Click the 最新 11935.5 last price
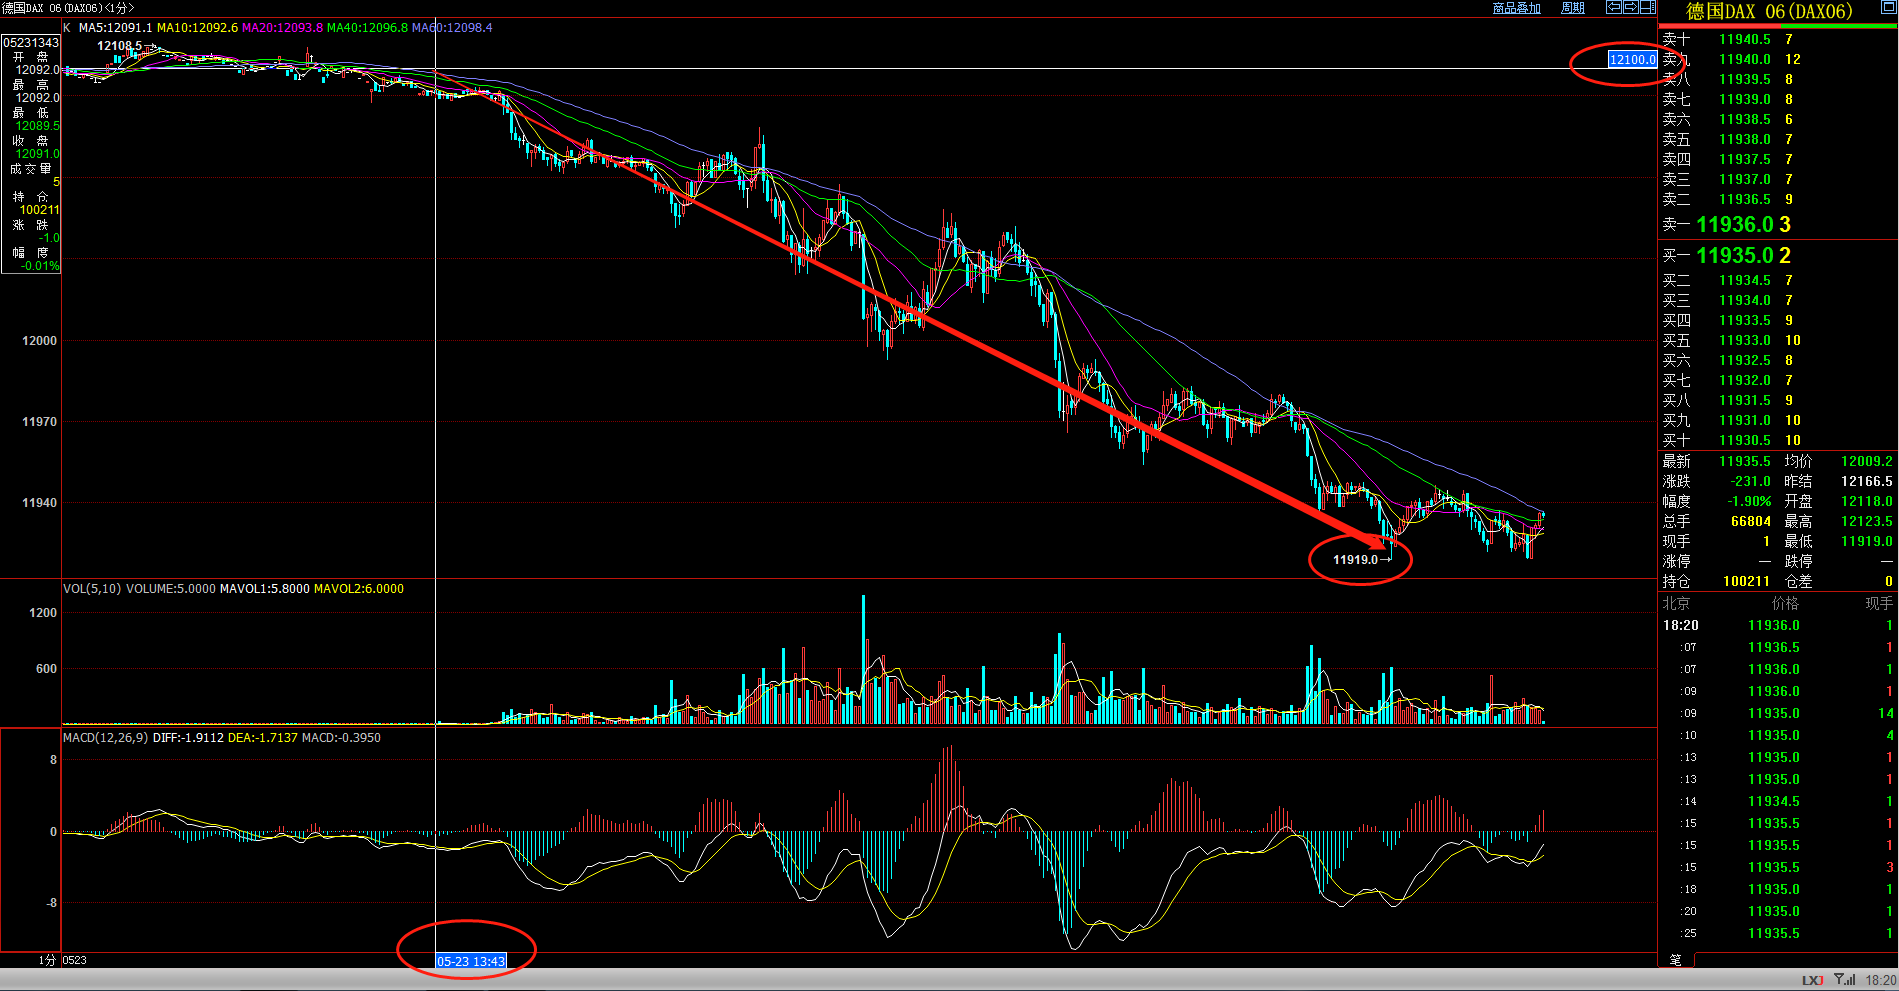Viewport: 1899px width, 991px height. point(1745,461)
